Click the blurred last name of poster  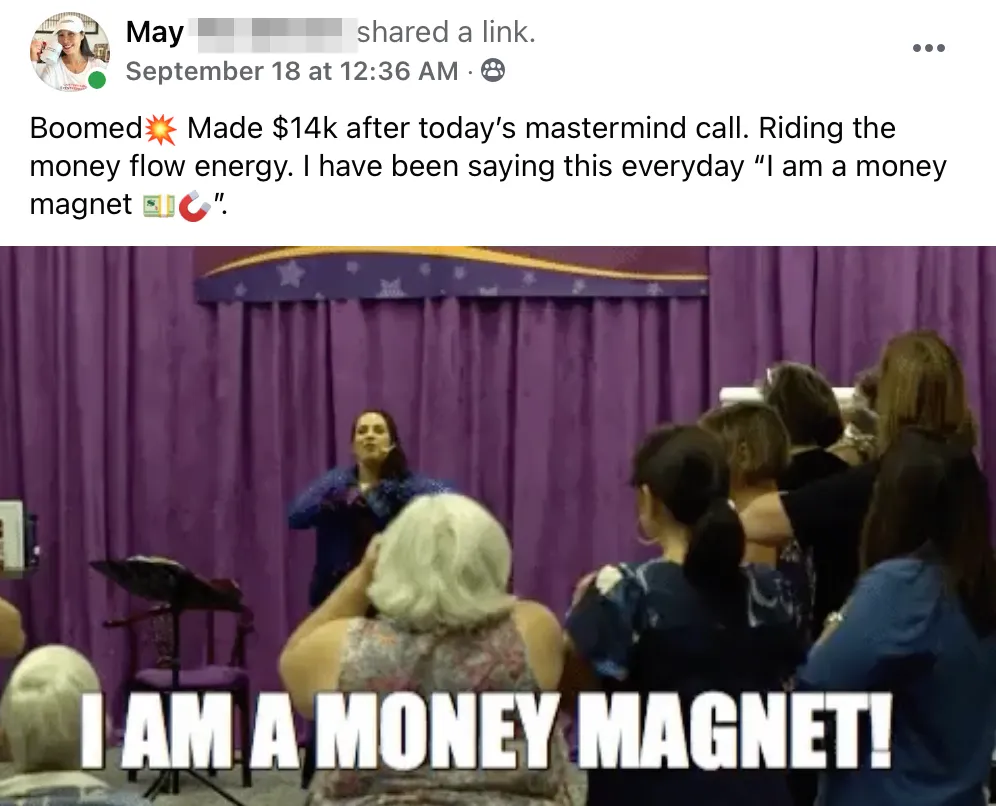[271, 32]
